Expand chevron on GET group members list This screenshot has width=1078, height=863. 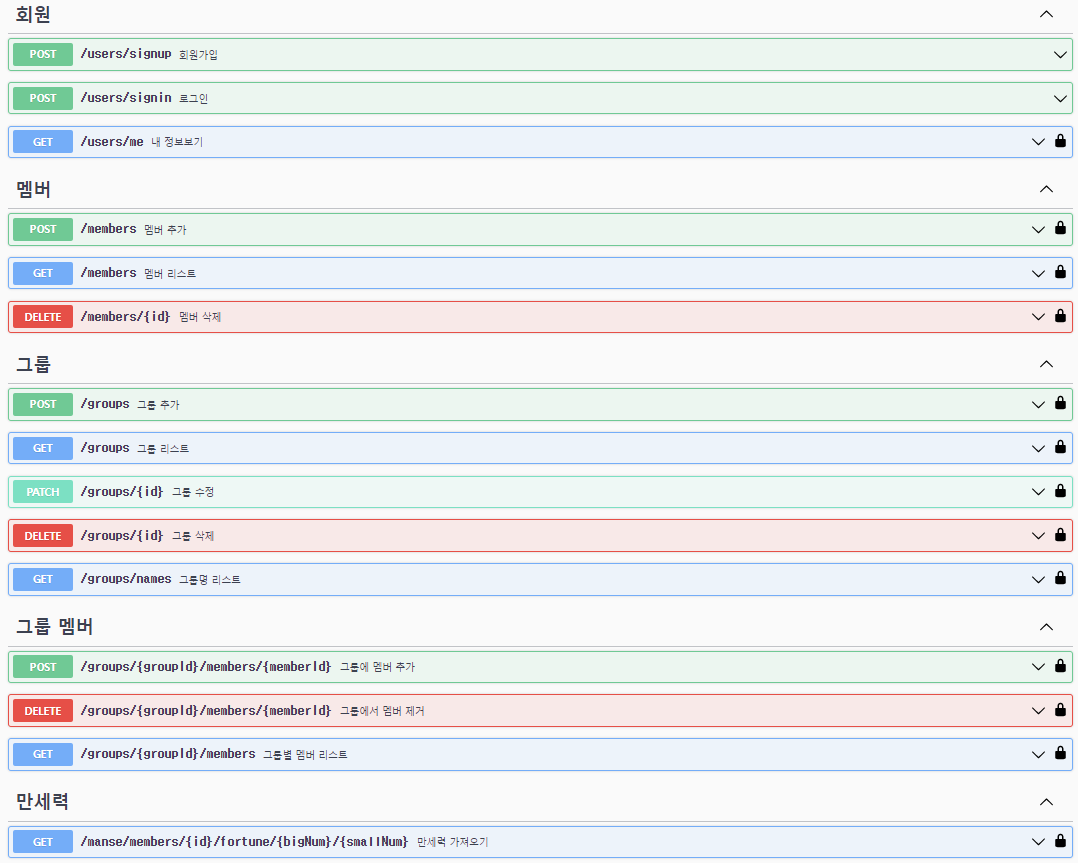[1038, 754]
